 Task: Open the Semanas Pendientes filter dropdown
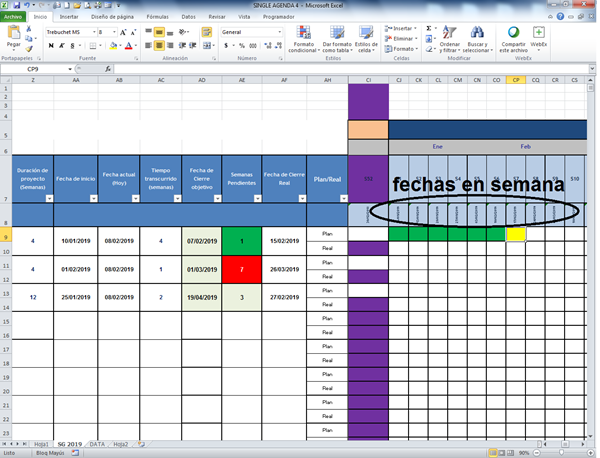click(x=256, y=199)
